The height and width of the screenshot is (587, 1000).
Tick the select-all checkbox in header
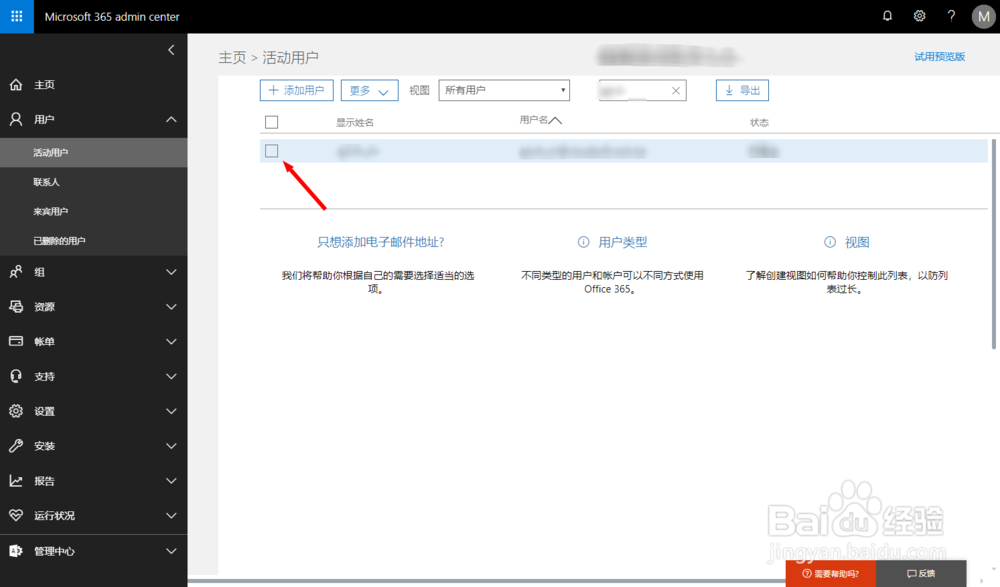coord(272,122)
